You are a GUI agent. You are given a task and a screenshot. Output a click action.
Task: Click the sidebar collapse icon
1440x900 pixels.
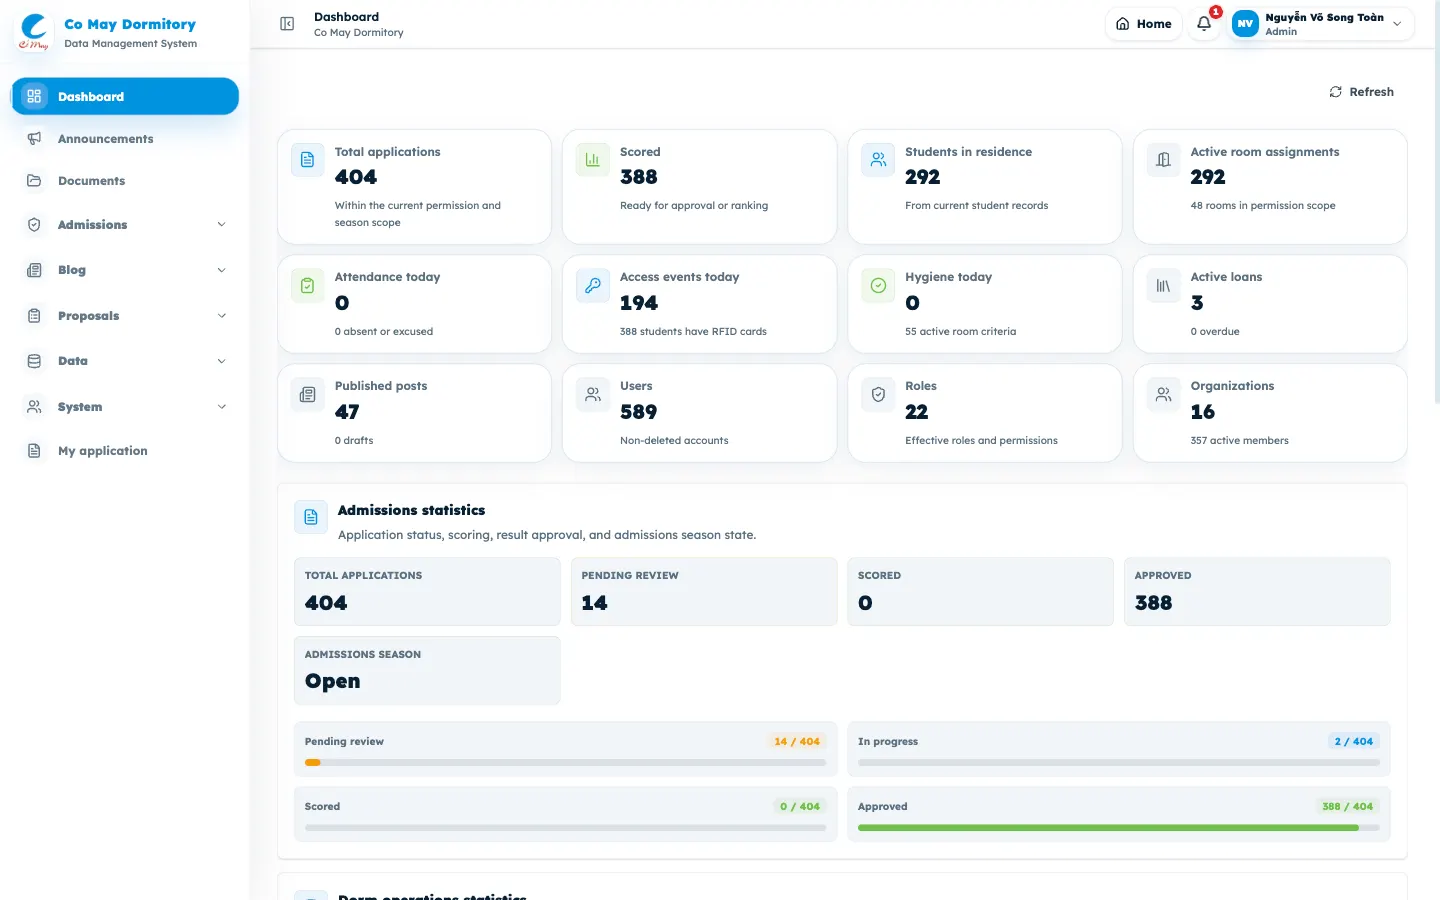[287, 24]
